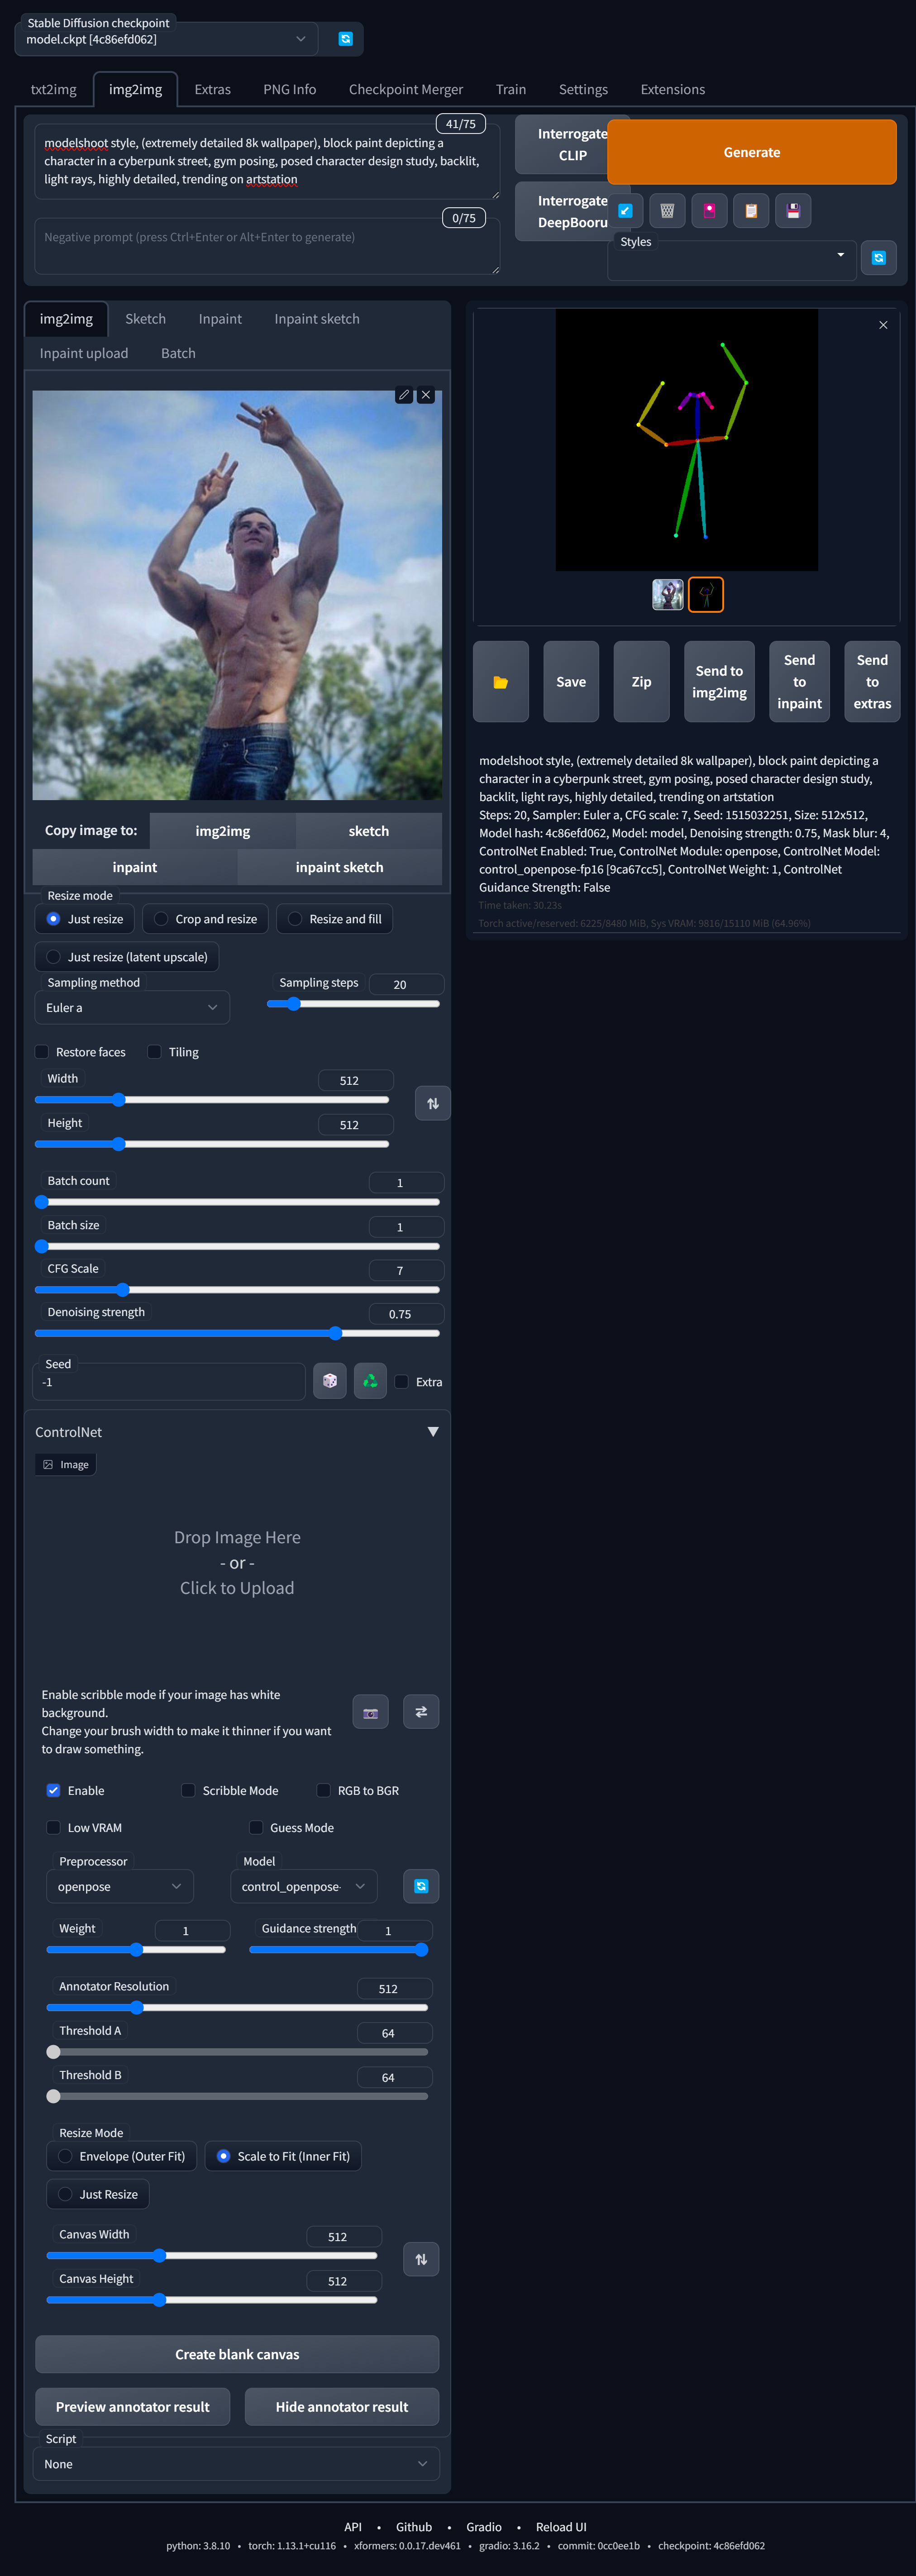Remove the input image with X icon

pos(426,395)
